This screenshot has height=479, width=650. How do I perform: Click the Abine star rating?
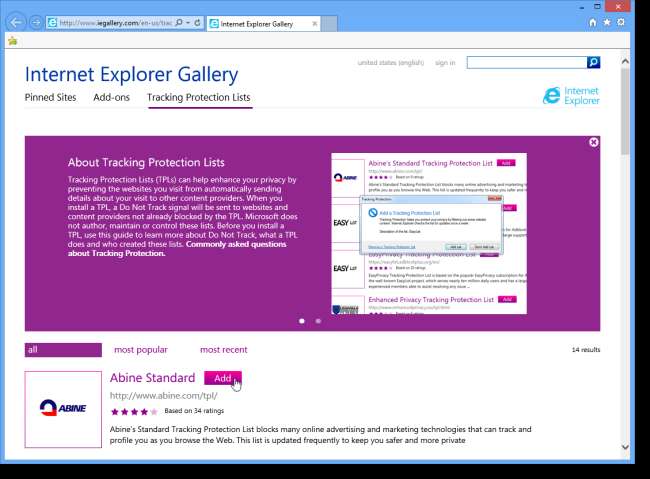point(134,411)
